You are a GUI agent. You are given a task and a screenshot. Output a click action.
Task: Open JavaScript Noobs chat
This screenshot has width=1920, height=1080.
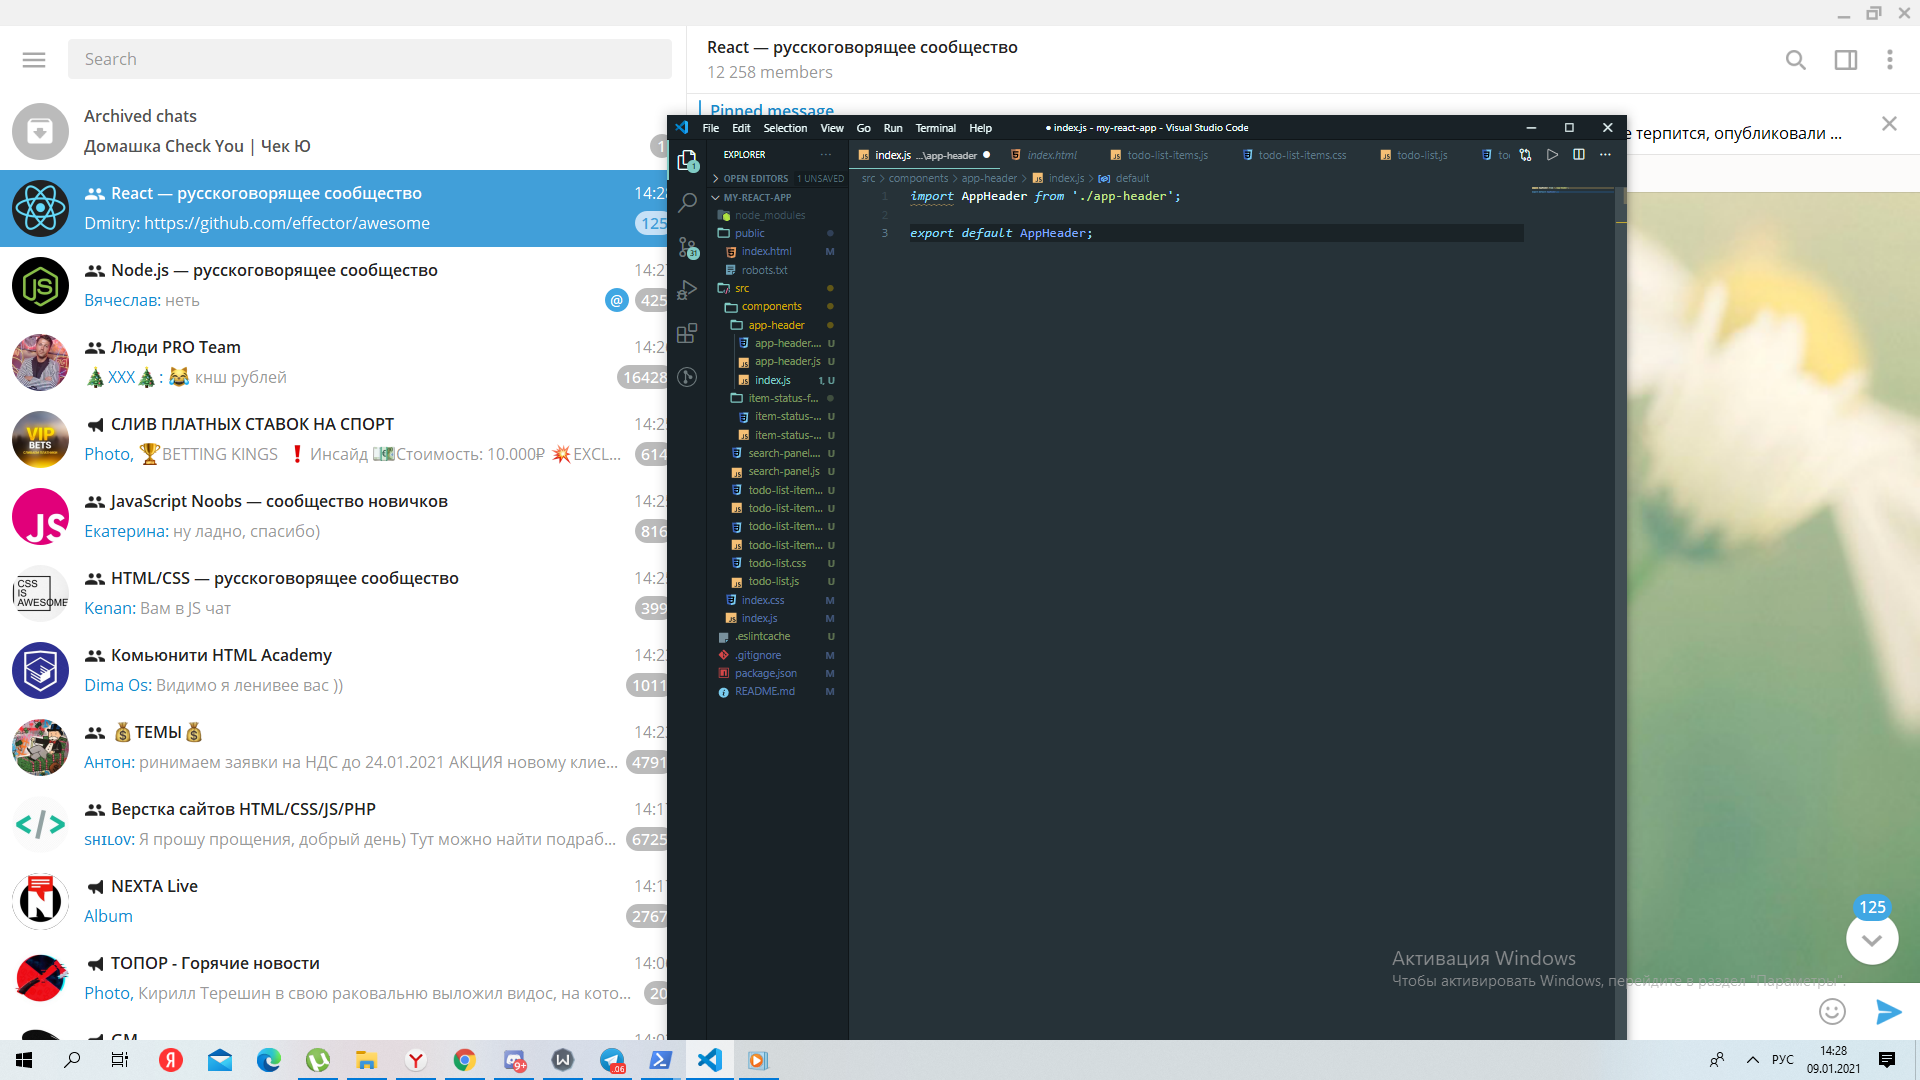[335, 516]
